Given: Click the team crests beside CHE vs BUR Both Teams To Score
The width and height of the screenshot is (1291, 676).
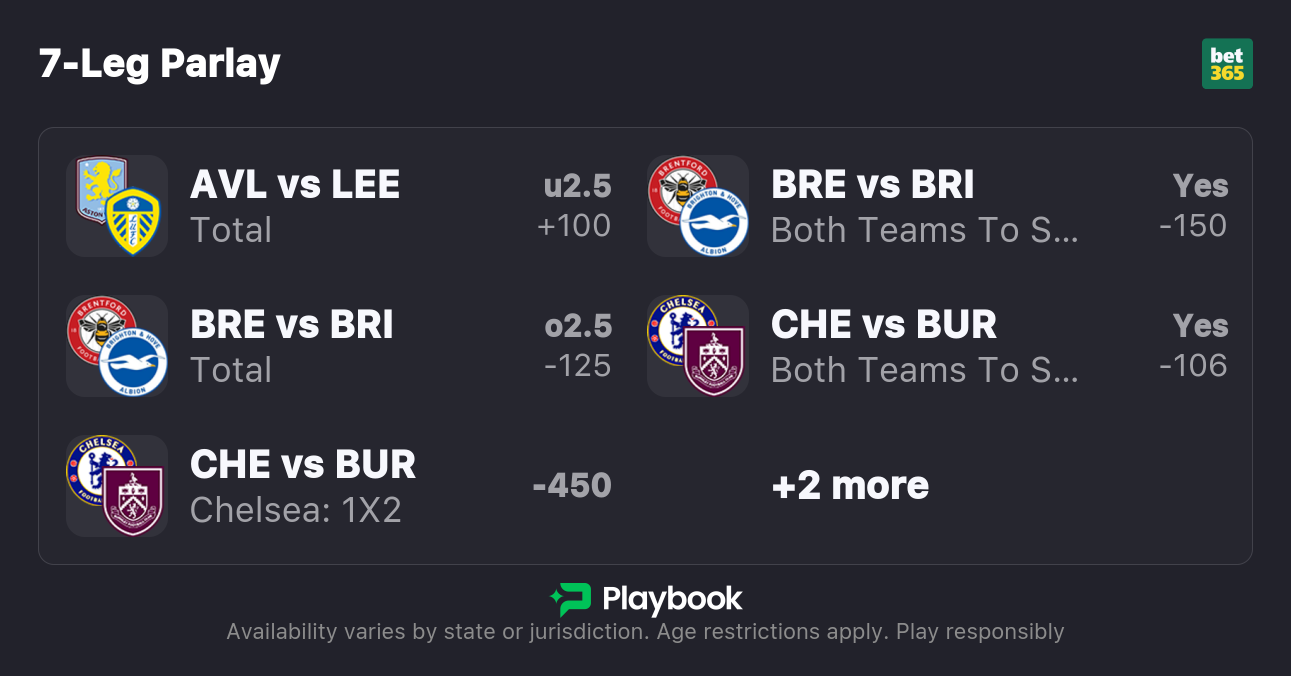Looking at the screenshot, I should (698, 346).
